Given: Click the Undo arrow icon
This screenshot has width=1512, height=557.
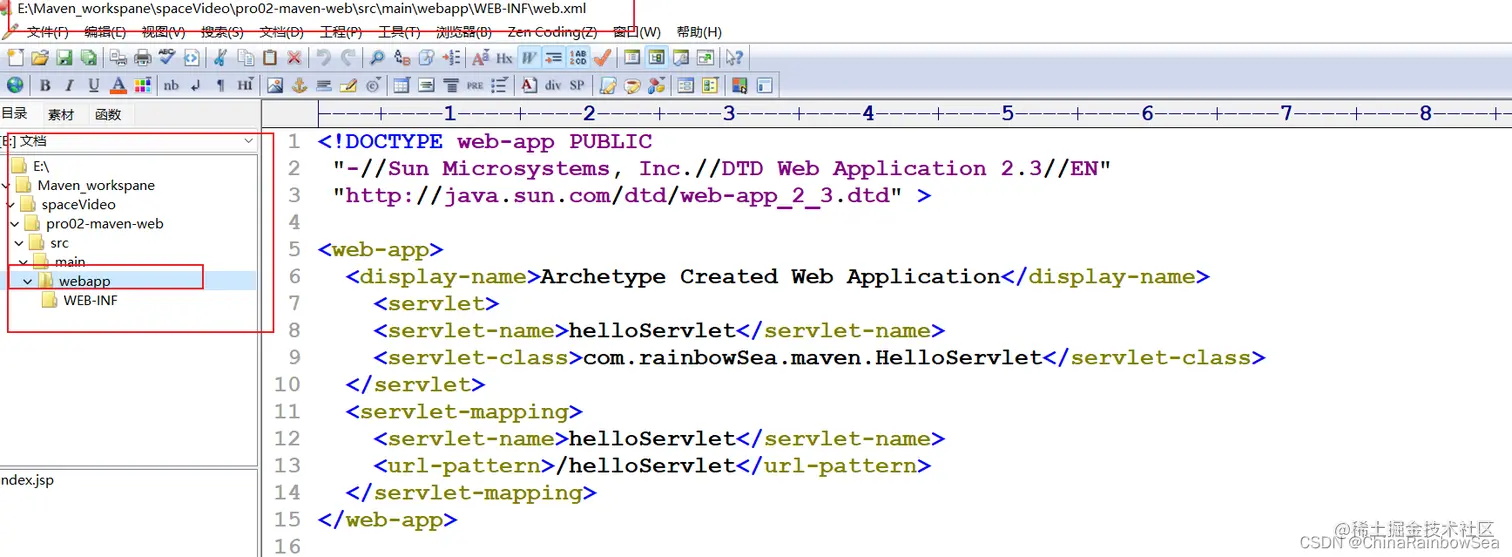Looking at the screenshot, I should [x=322, y=58].
